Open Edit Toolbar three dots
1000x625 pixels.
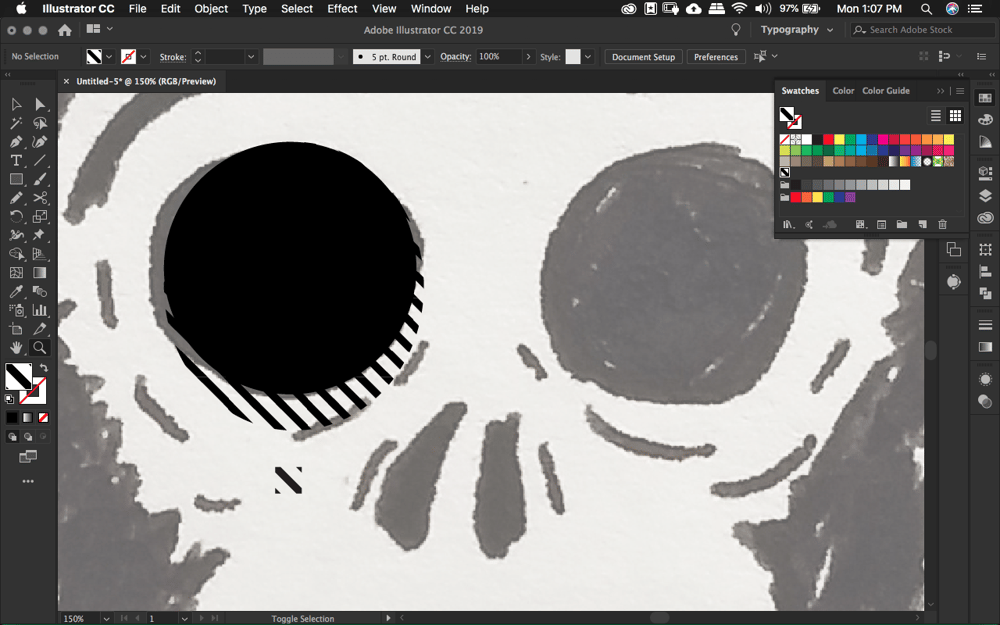point(28,482)
